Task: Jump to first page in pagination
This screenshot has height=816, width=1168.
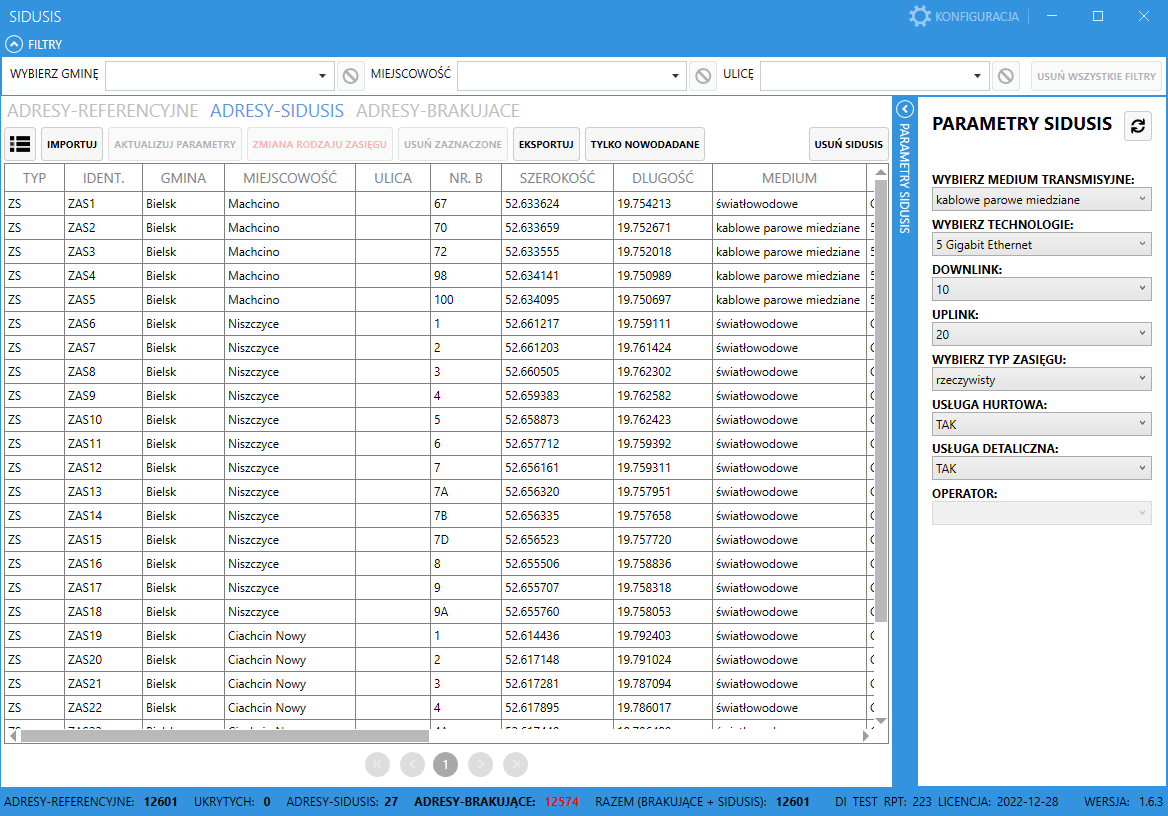Action: coord(378,764)
